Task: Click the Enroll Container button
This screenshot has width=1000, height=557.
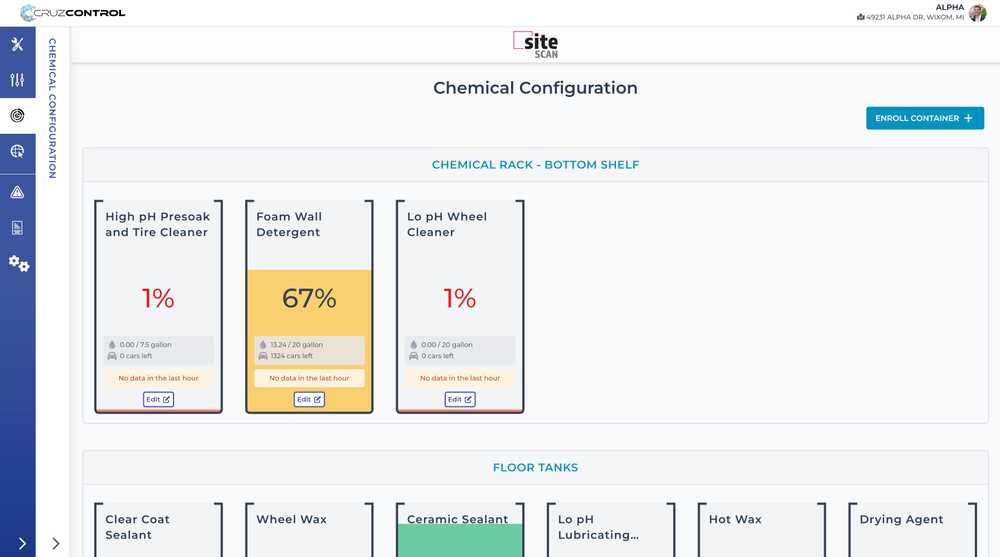Action: [925, 118]
